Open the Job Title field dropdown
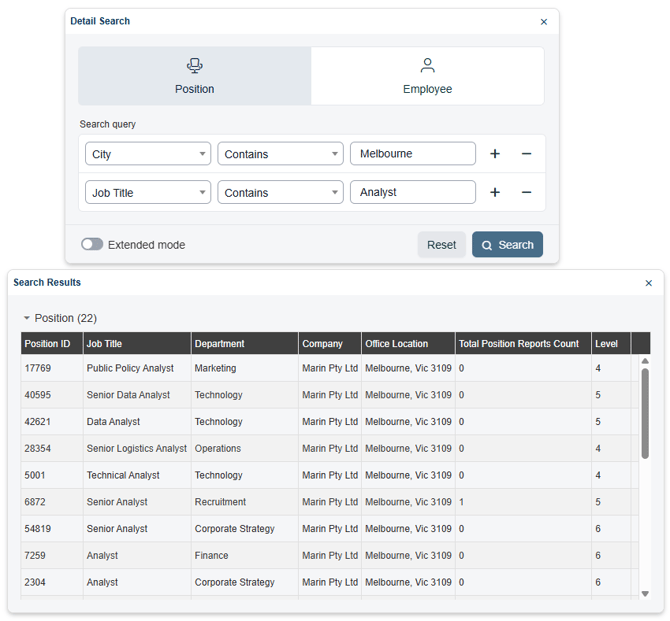670x621 pixels. tap(148, 192)
